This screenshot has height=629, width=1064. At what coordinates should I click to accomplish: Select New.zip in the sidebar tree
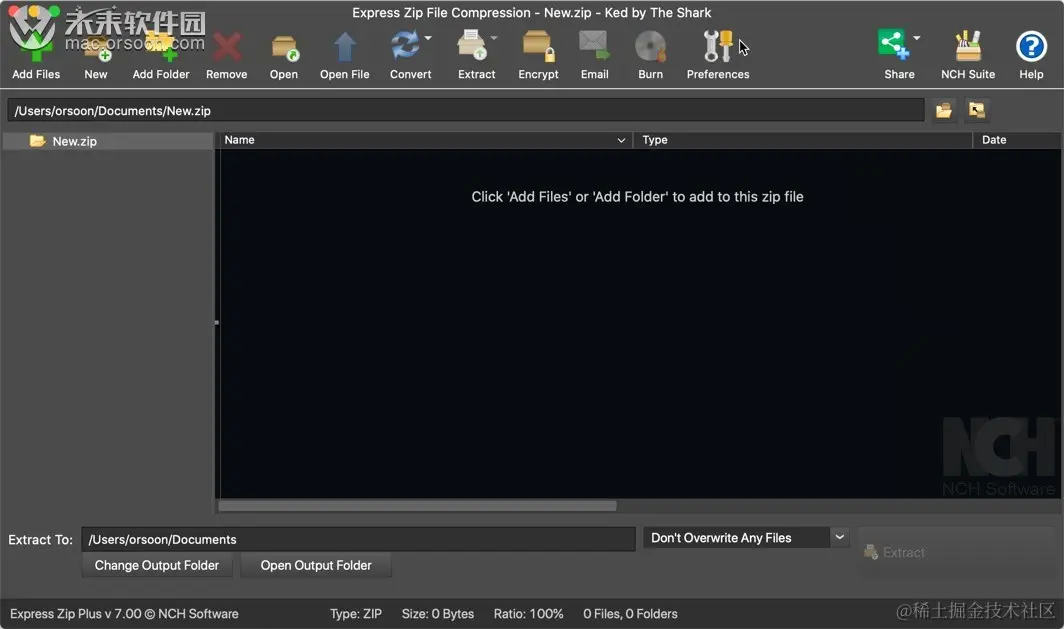(x=75, y=141)
